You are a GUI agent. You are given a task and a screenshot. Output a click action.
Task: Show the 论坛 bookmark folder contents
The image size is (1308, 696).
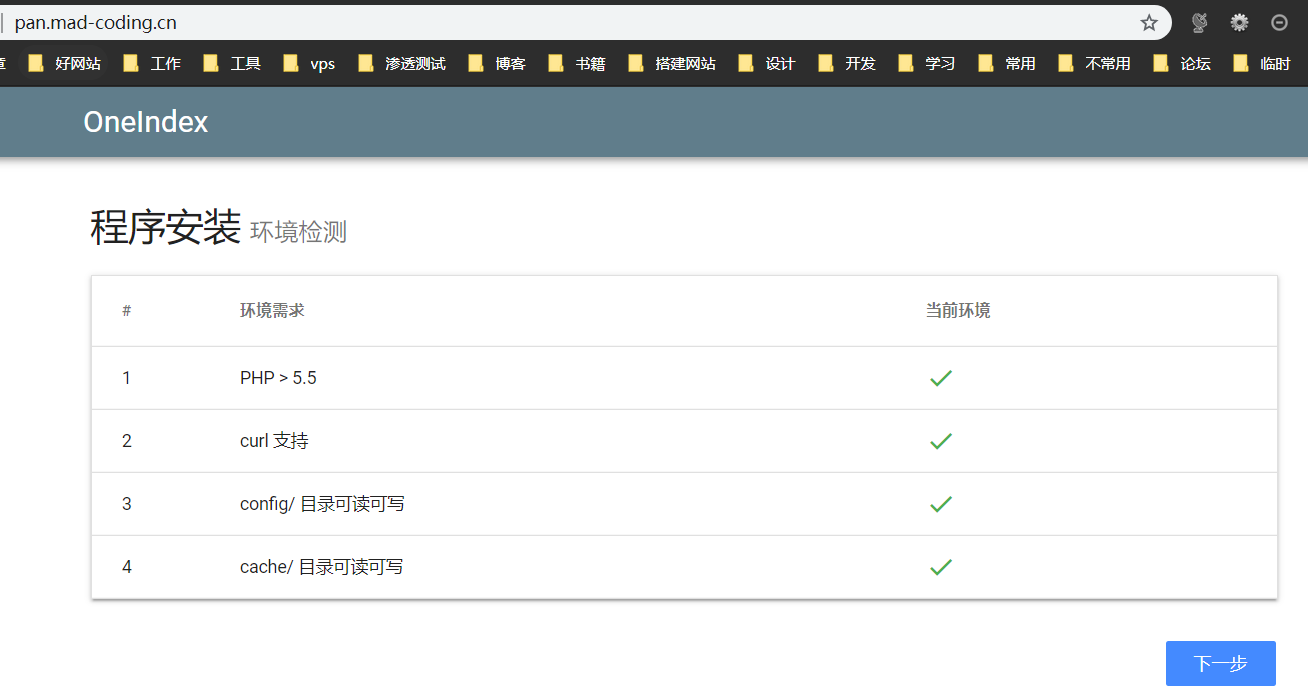1183,64
